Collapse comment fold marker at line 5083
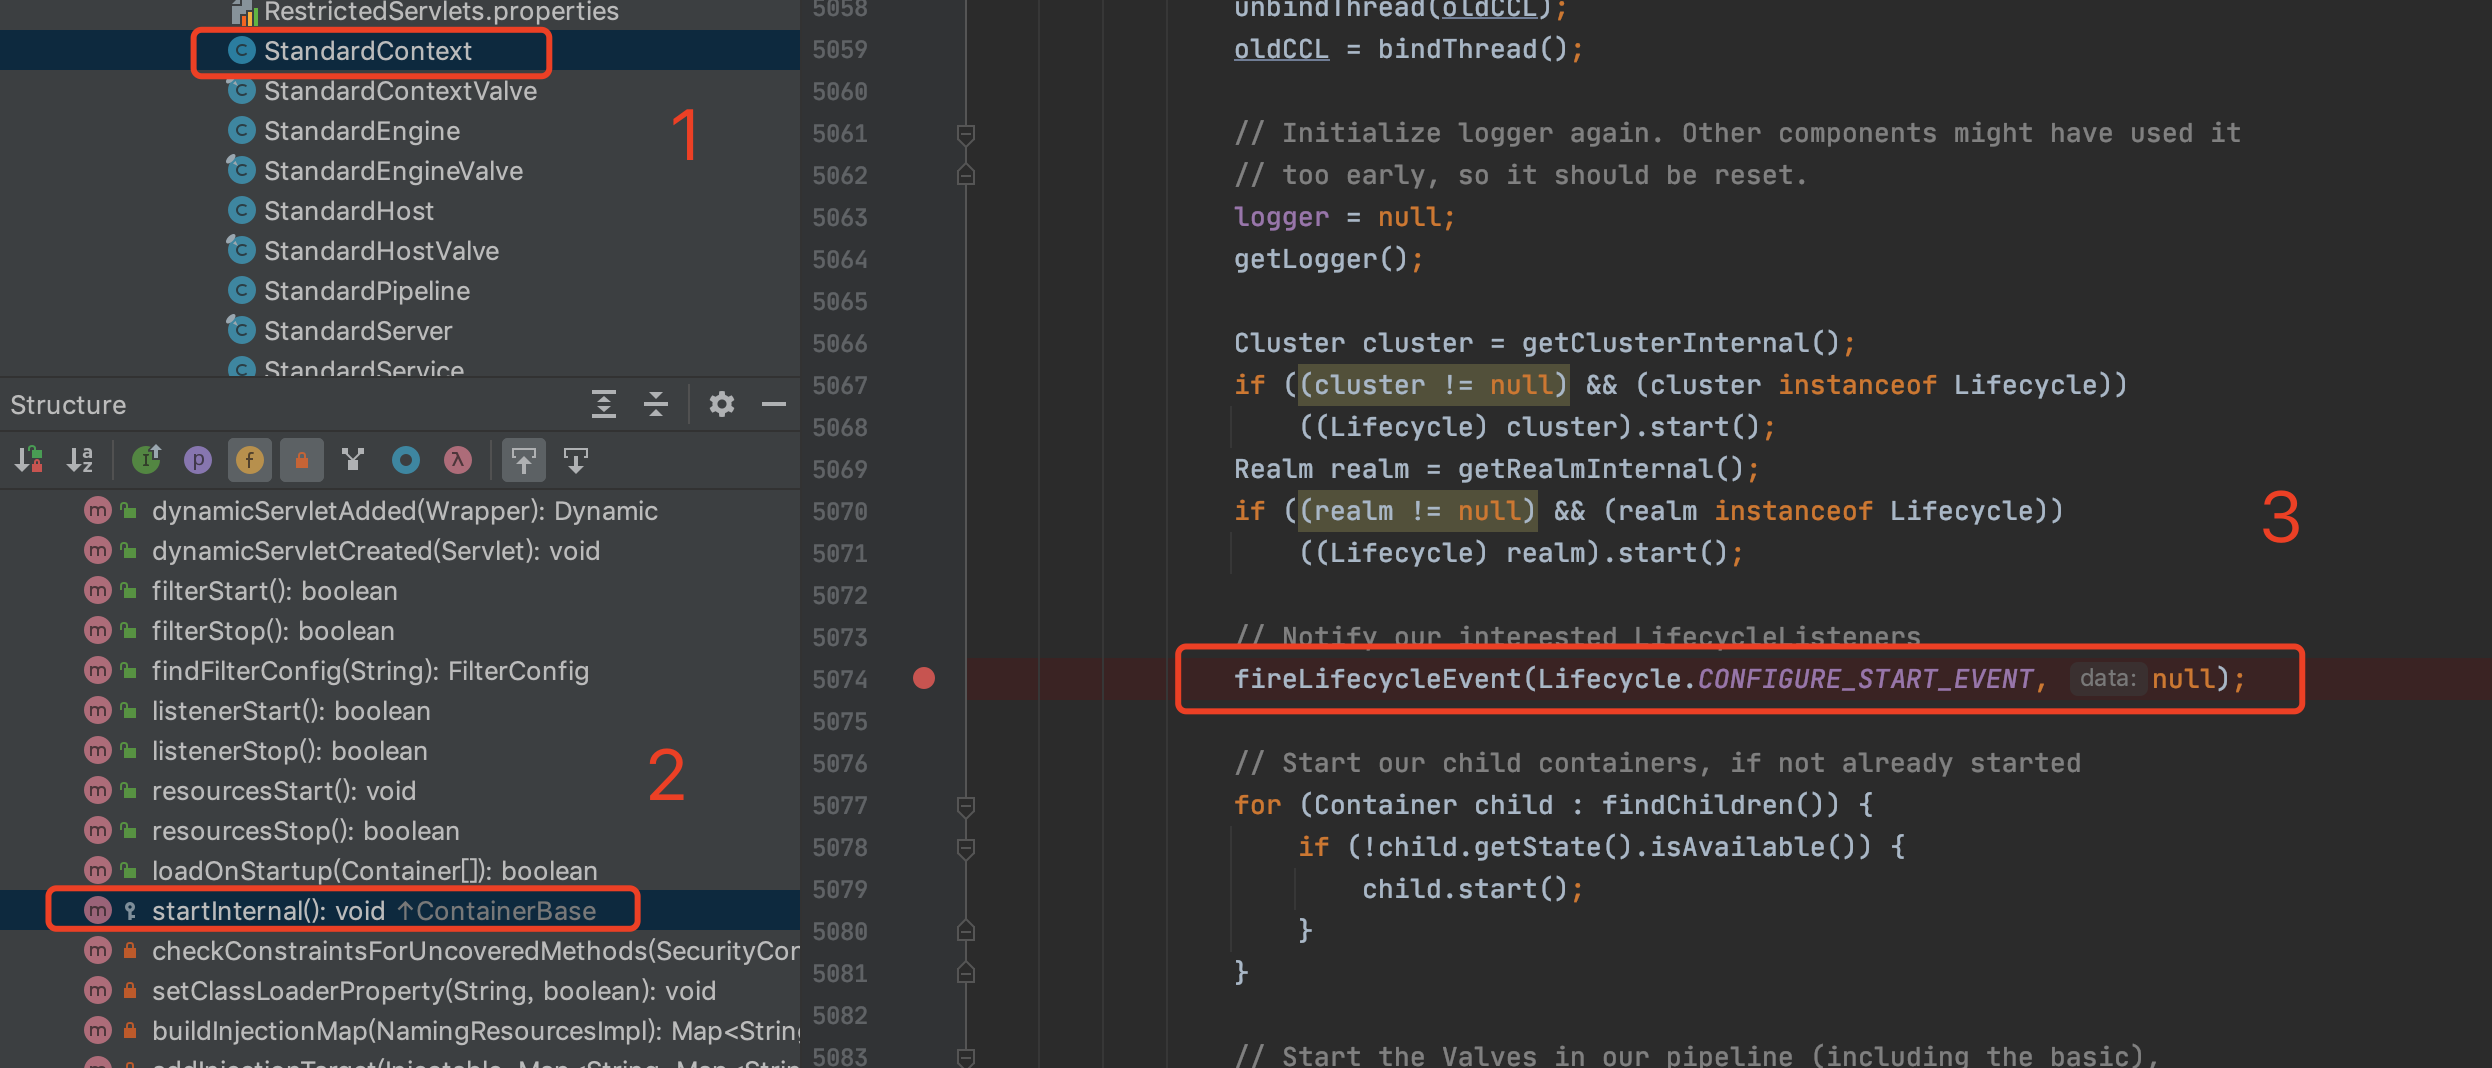 [966, 1057]
